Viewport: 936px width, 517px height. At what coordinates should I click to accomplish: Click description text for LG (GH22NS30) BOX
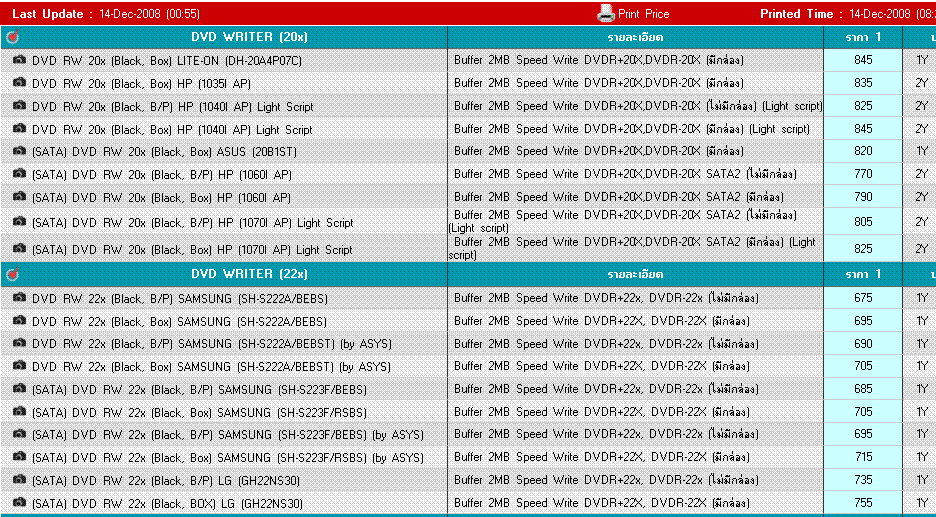pyautogui.click(x=602, y=503)
